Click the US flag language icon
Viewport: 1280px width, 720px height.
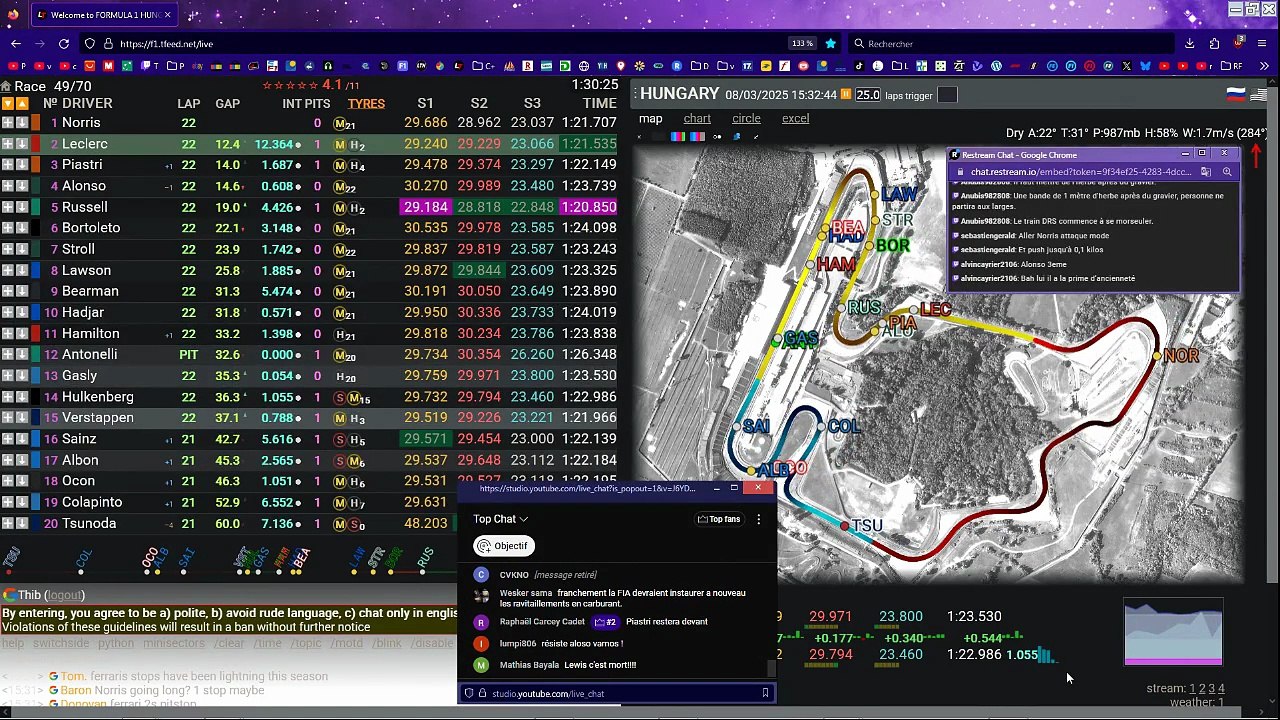(x=1259, y=94)
